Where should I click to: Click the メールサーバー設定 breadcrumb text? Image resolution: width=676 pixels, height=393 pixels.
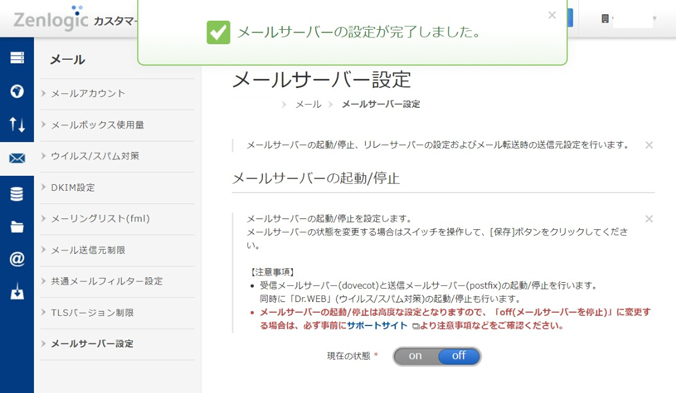(381, 104)
